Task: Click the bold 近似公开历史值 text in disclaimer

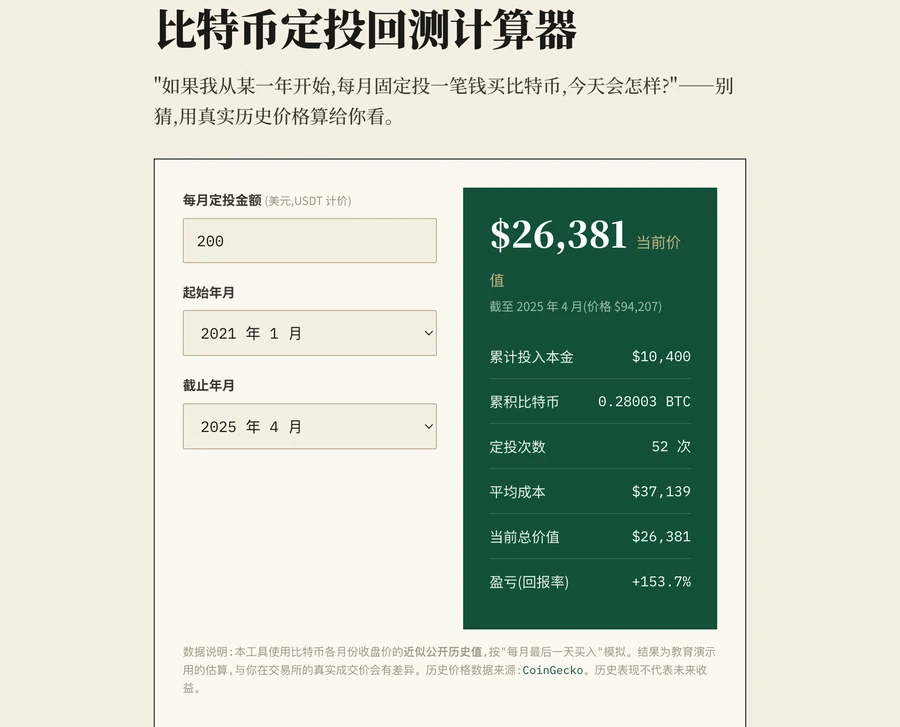Action: pyautogui.click(x=443, y=652)
